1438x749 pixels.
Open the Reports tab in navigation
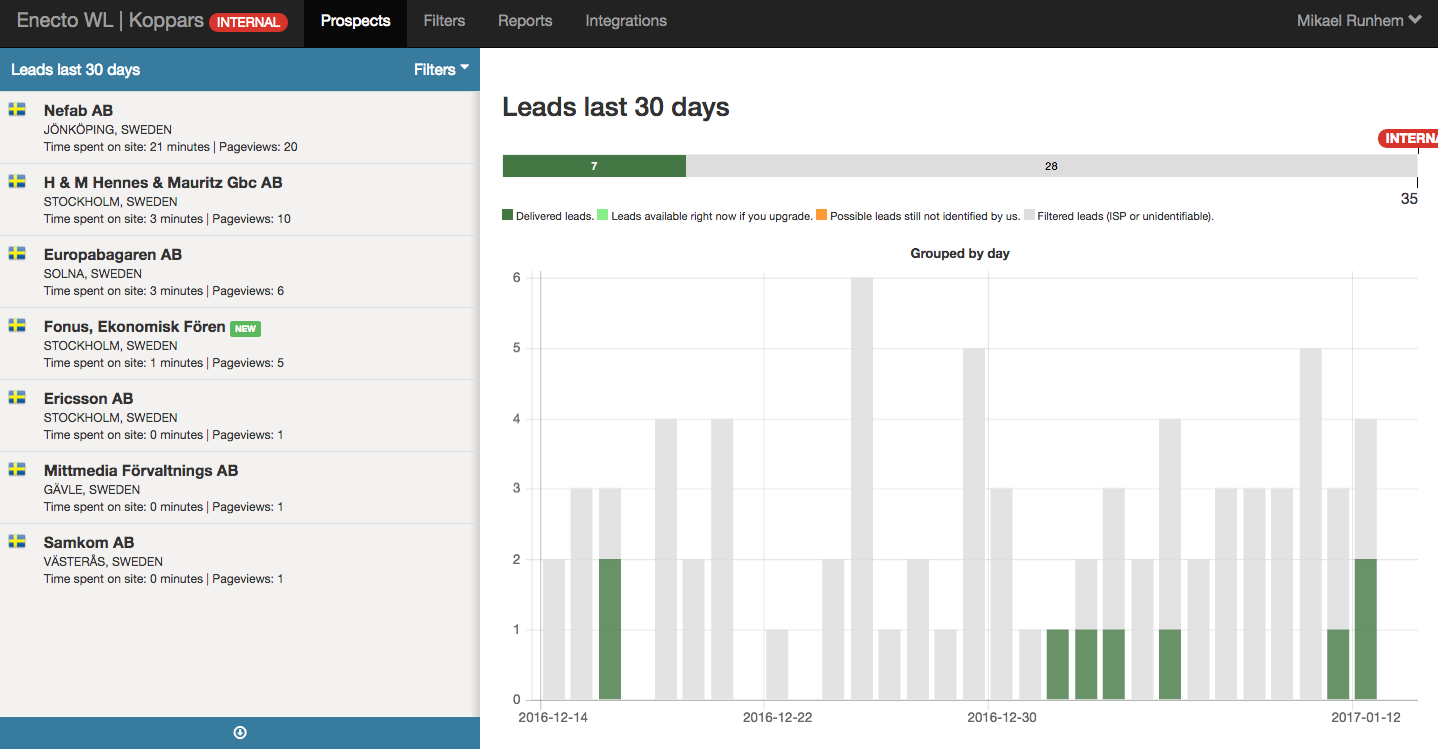tap(525, 21)
